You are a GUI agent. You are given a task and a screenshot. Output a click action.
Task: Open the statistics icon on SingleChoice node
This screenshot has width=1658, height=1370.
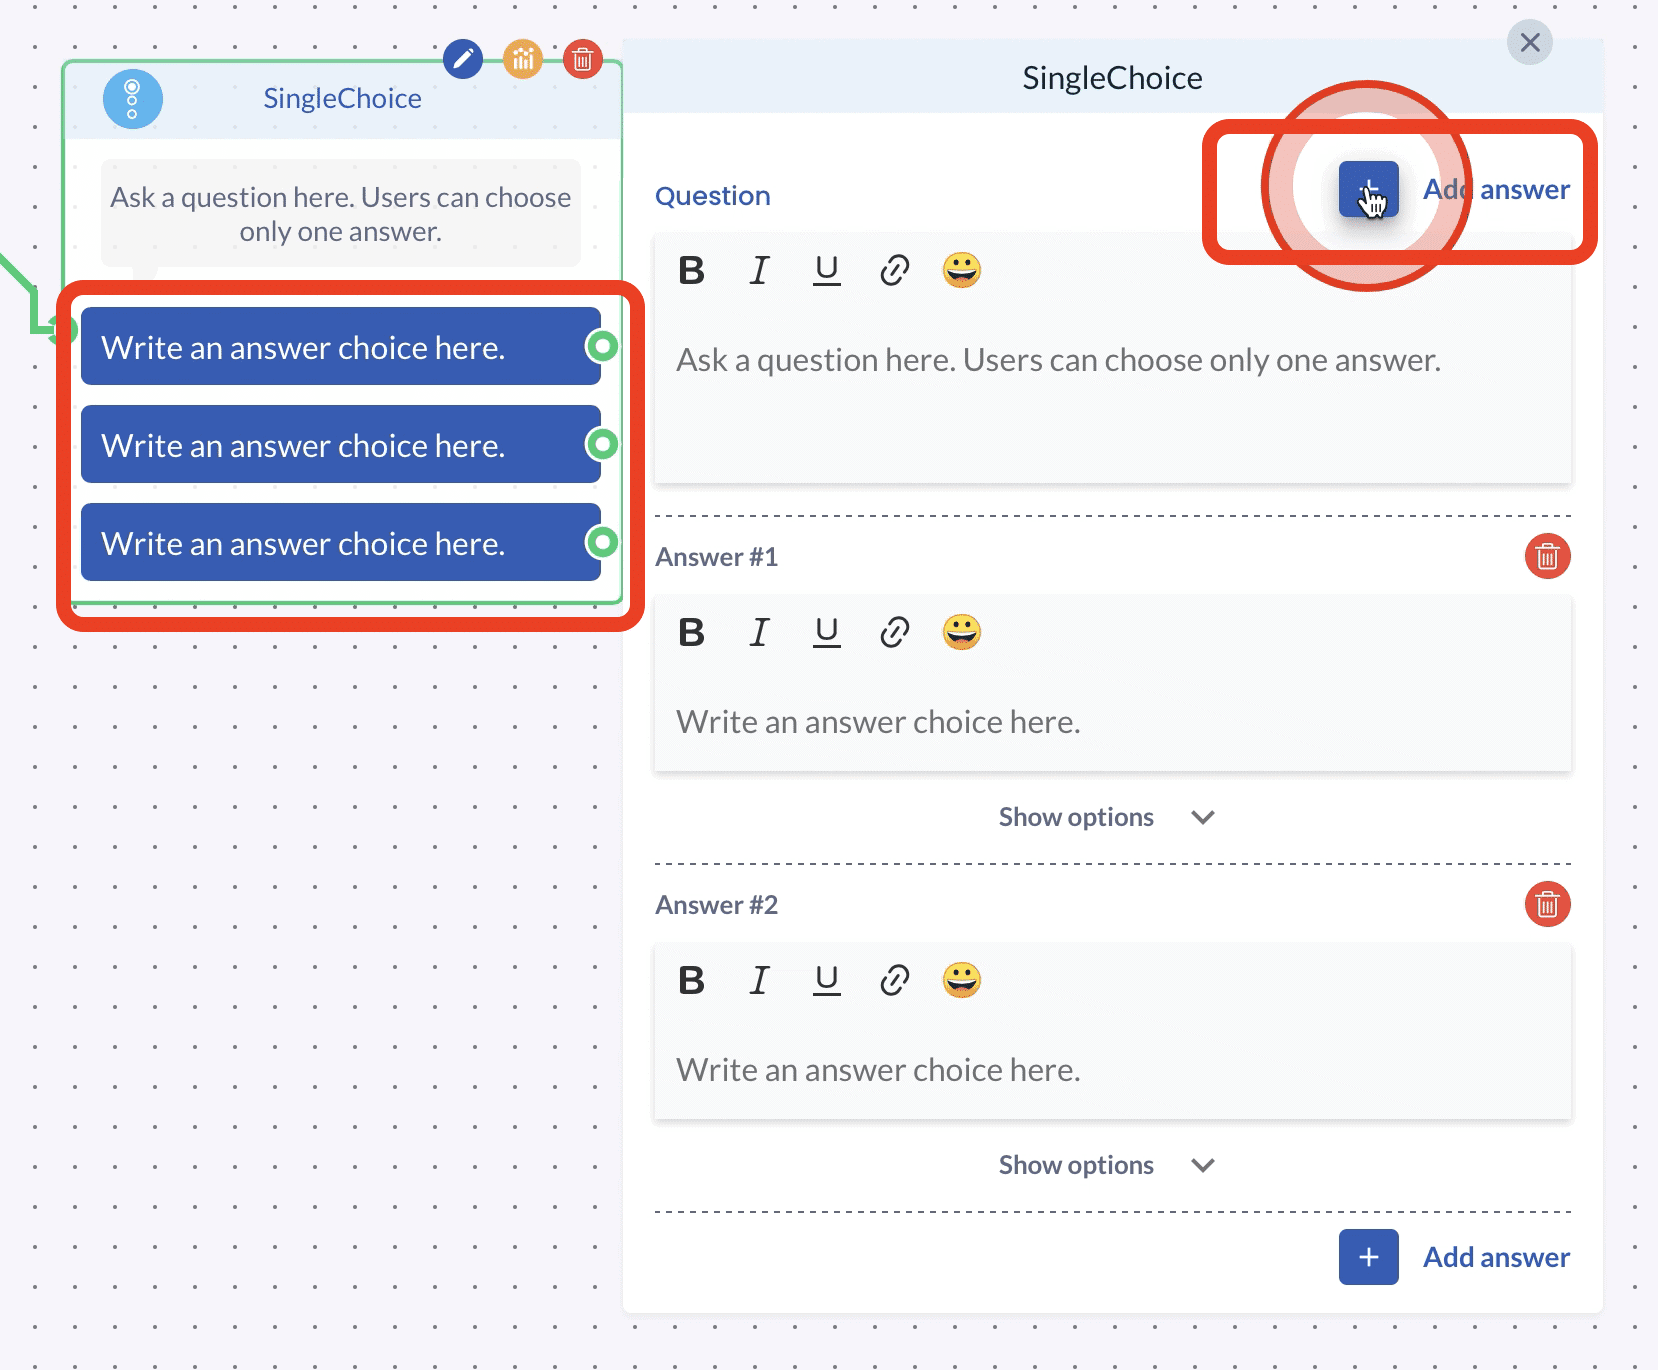(523, 59)
